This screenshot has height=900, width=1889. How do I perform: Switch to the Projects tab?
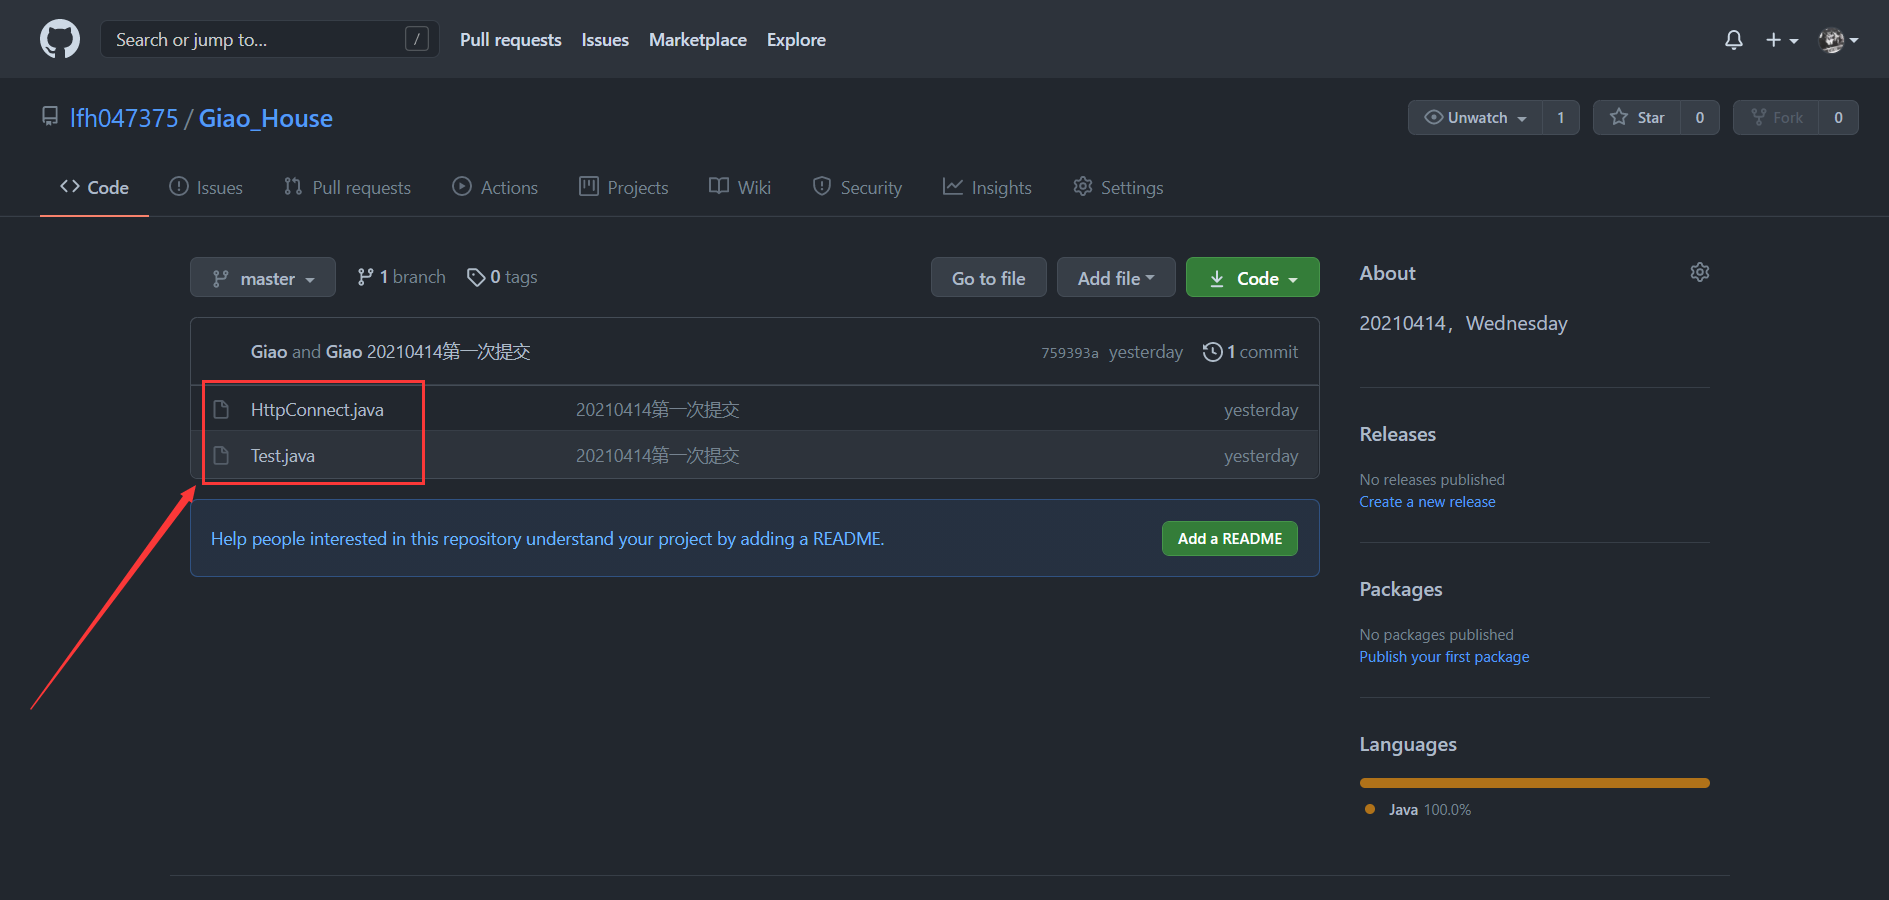tap(623, 187)
